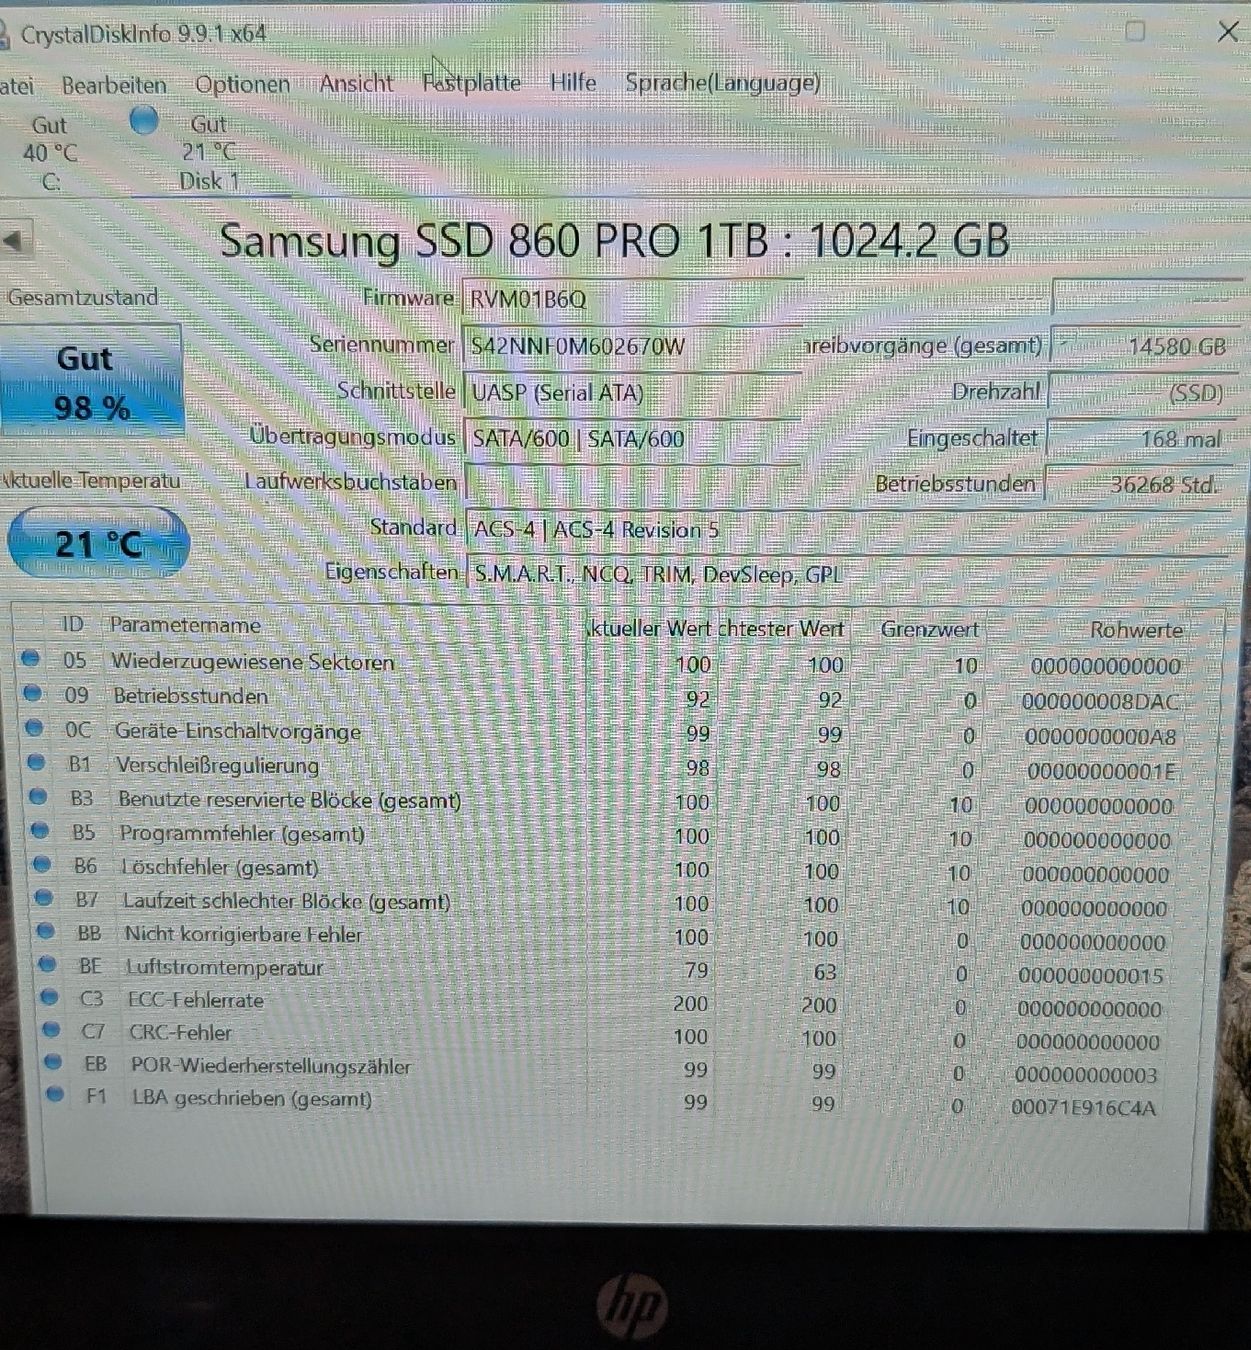Go to previous disk with left arrow

[x=15, y=240]
